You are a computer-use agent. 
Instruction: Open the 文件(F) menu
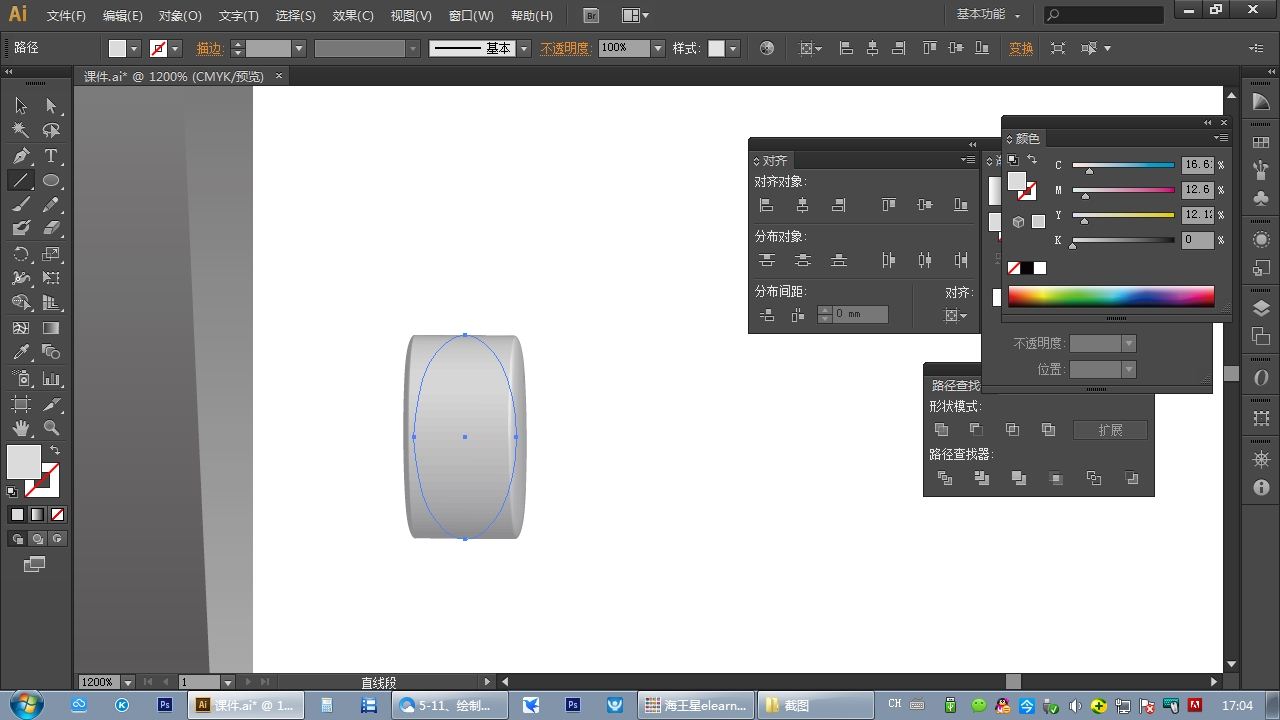[66, 16]
